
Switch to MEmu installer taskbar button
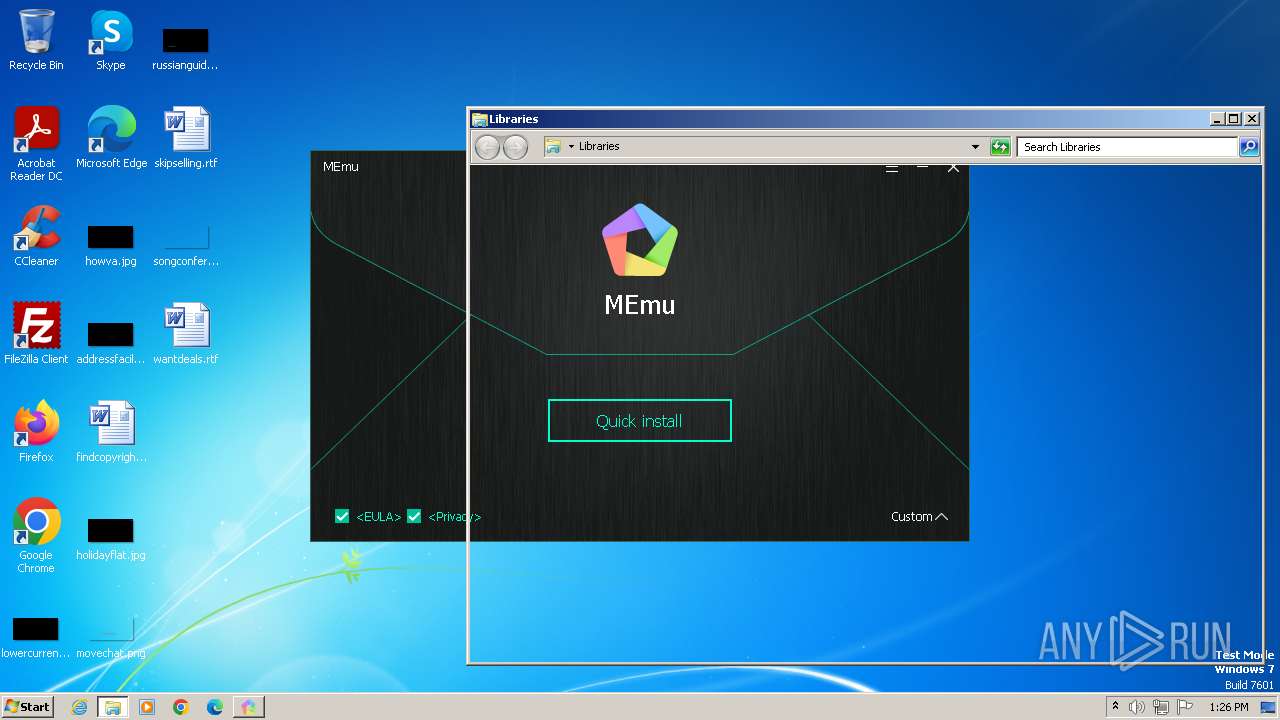(248, 707)
